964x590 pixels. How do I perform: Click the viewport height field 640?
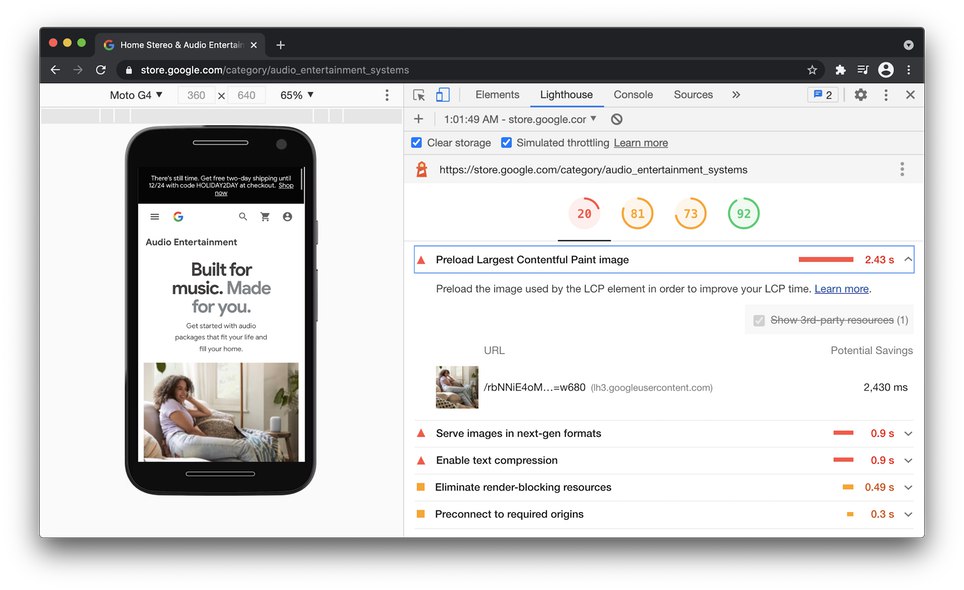pos(246,95)
